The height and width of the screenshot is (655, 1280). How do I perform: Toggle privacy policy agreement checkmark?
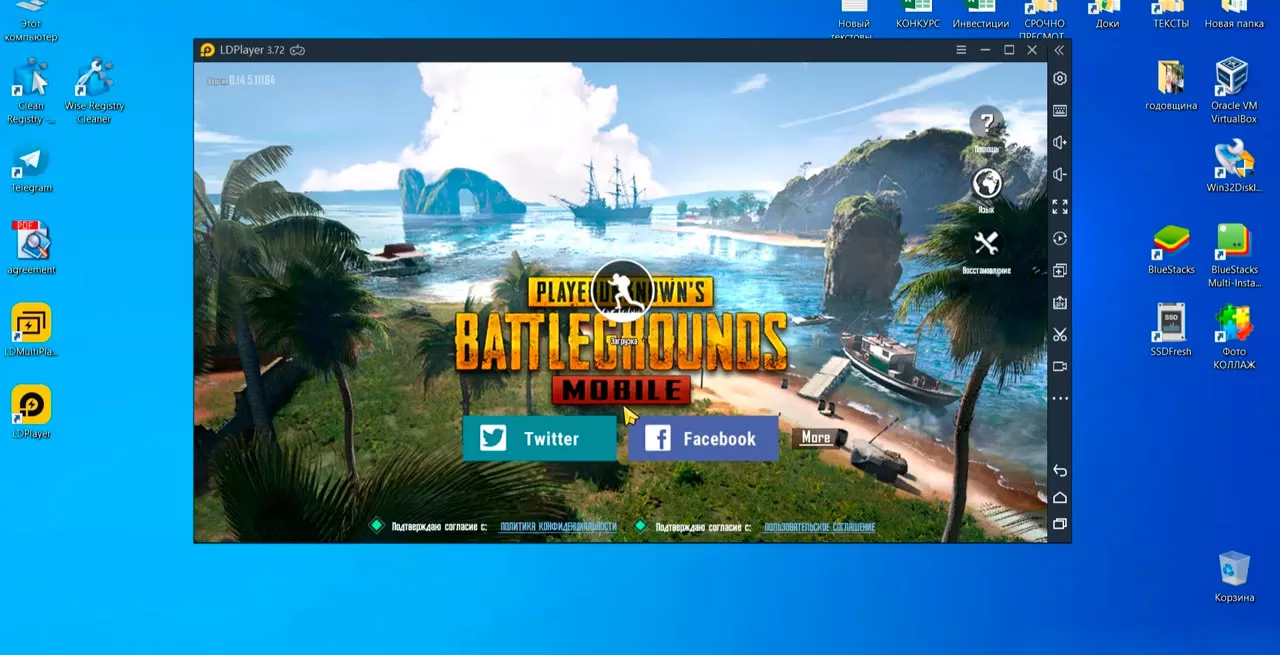point(377,526)
